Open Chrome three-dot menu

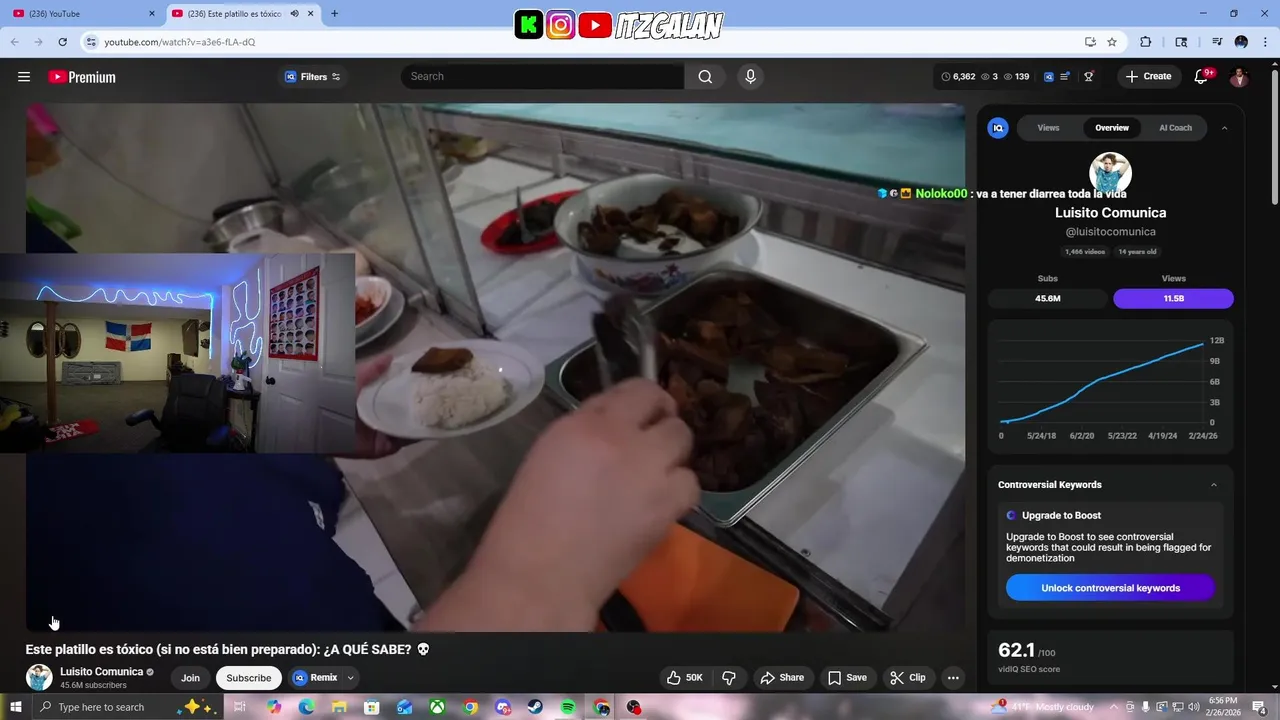click(1266, 42)
